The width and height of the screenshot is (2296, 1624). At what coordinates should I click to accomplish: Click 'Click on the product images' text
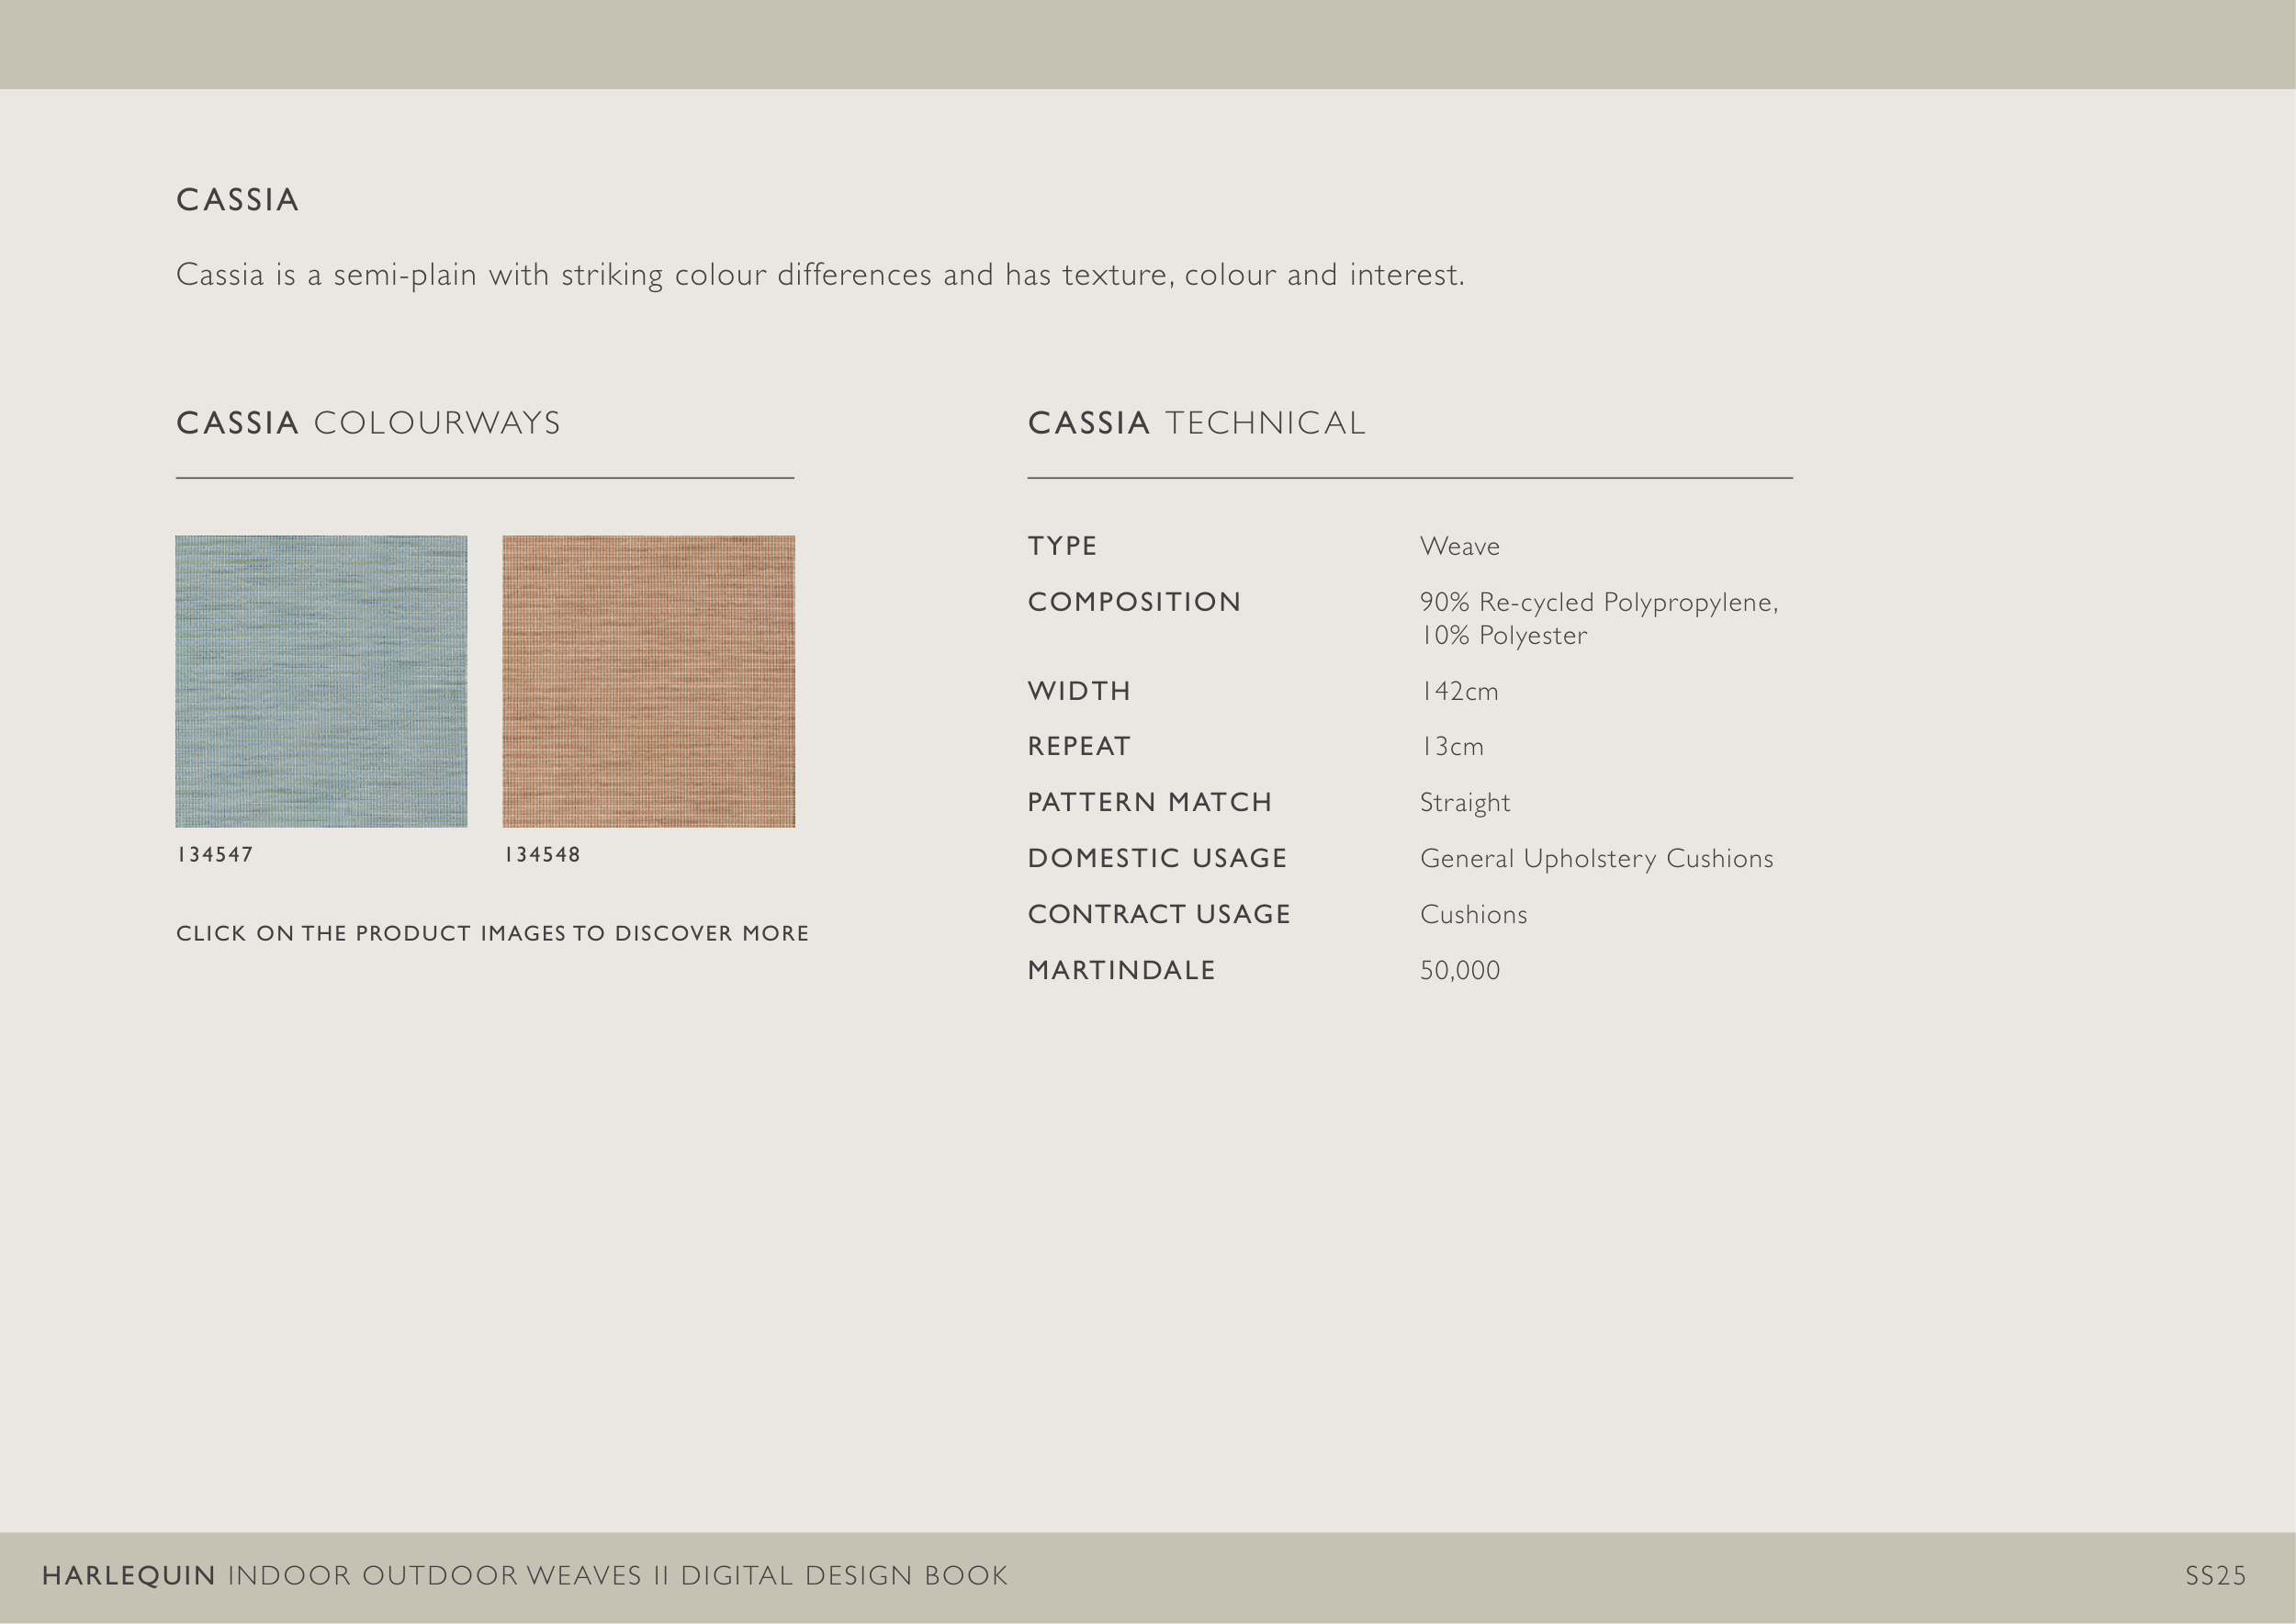click(x=492, y=933)
